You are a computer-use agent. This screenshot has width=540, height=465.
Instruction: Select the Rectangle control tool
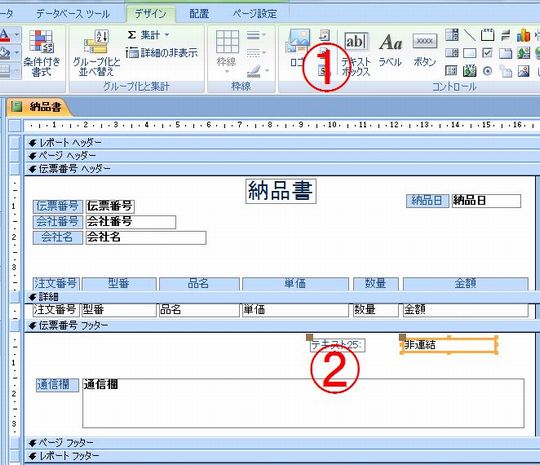(470, 53)
